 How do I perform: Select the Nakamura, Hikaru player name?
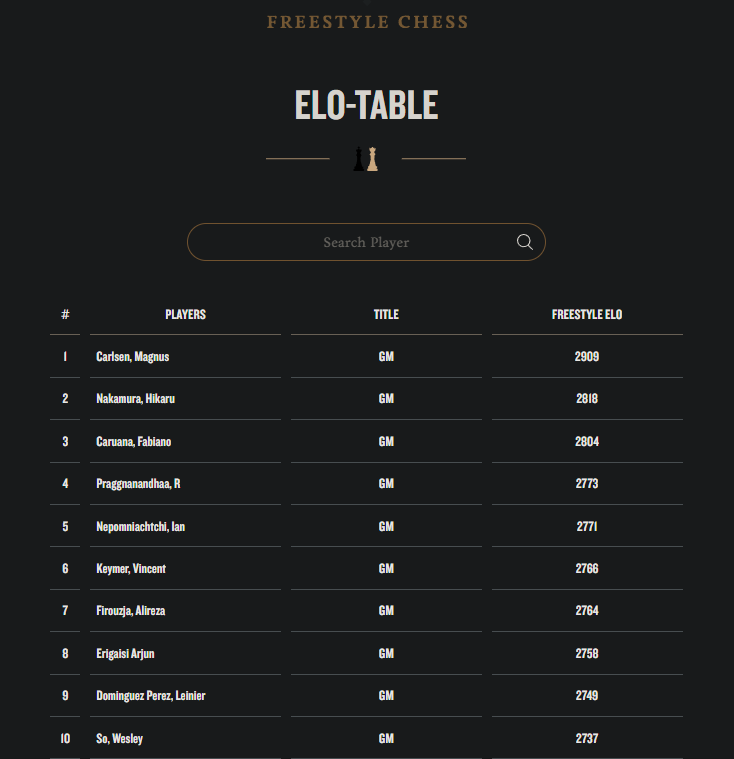point(136,399)
